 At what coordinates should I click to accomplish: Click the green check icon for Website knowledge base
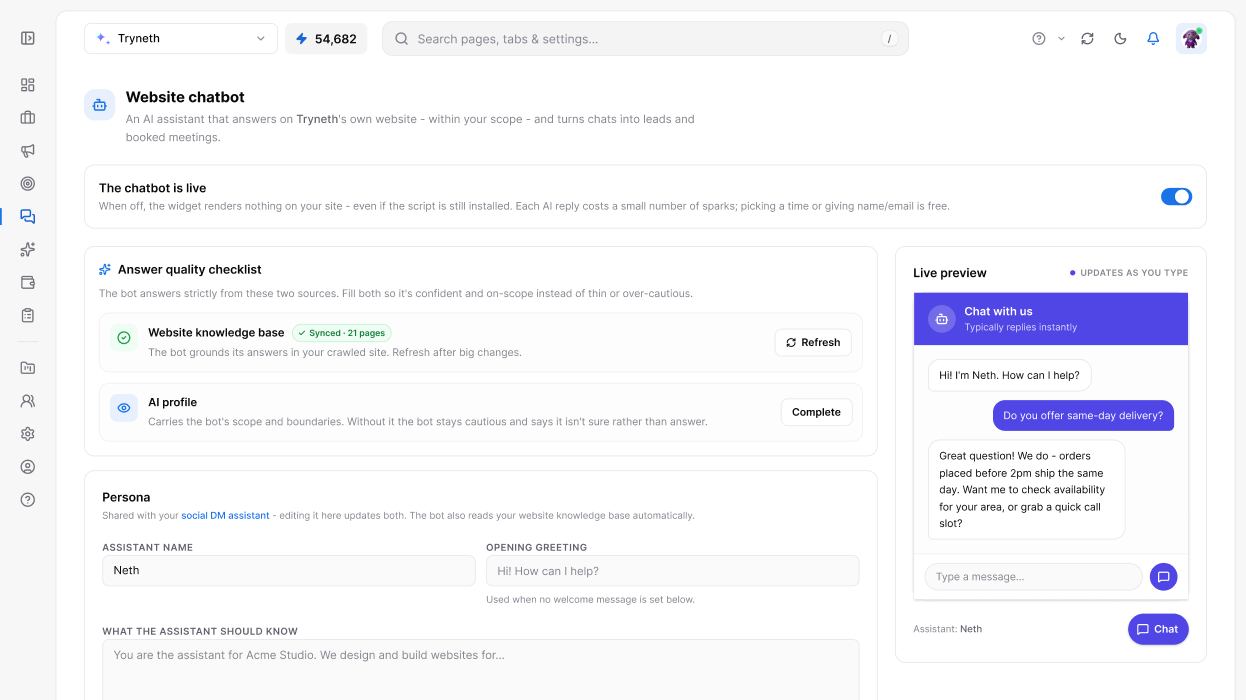click(x=124, y=338)
